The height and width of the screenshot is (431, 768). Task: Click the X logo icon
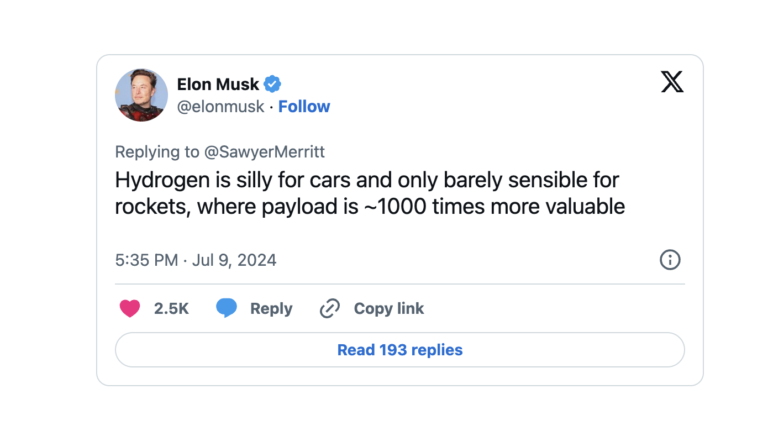point(672,82)
